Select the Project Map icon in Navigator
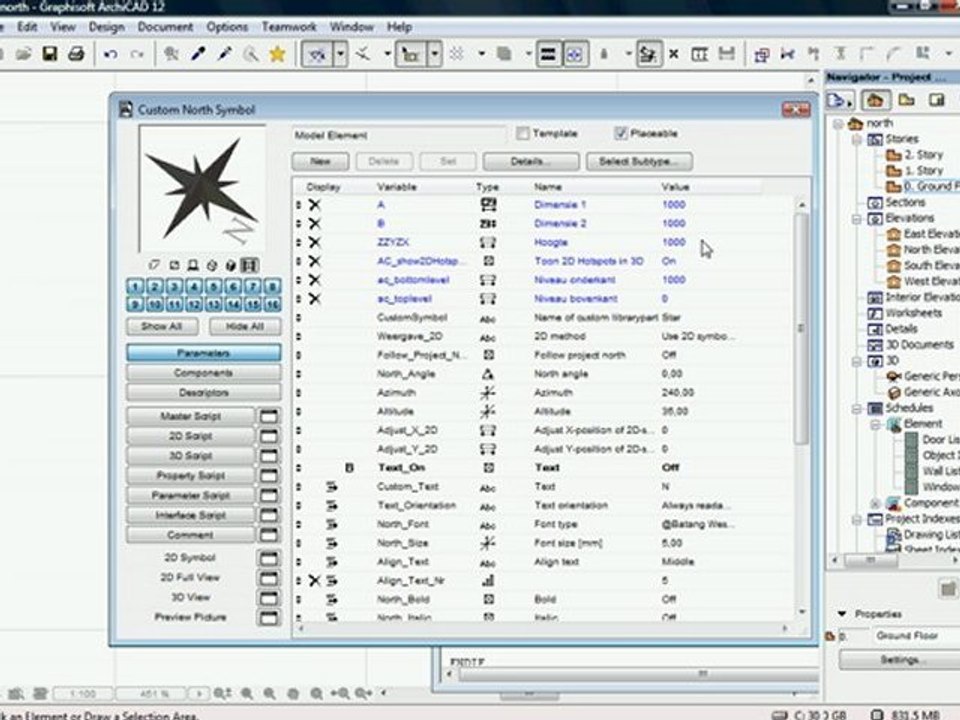This screenshot has width=960, height=720. click(876, 100)
